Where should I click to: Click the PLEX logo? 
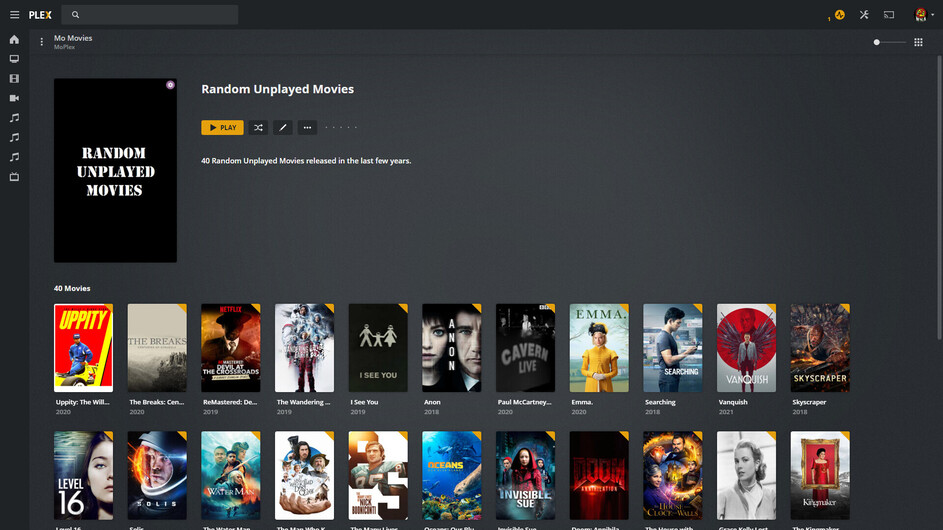40,15
